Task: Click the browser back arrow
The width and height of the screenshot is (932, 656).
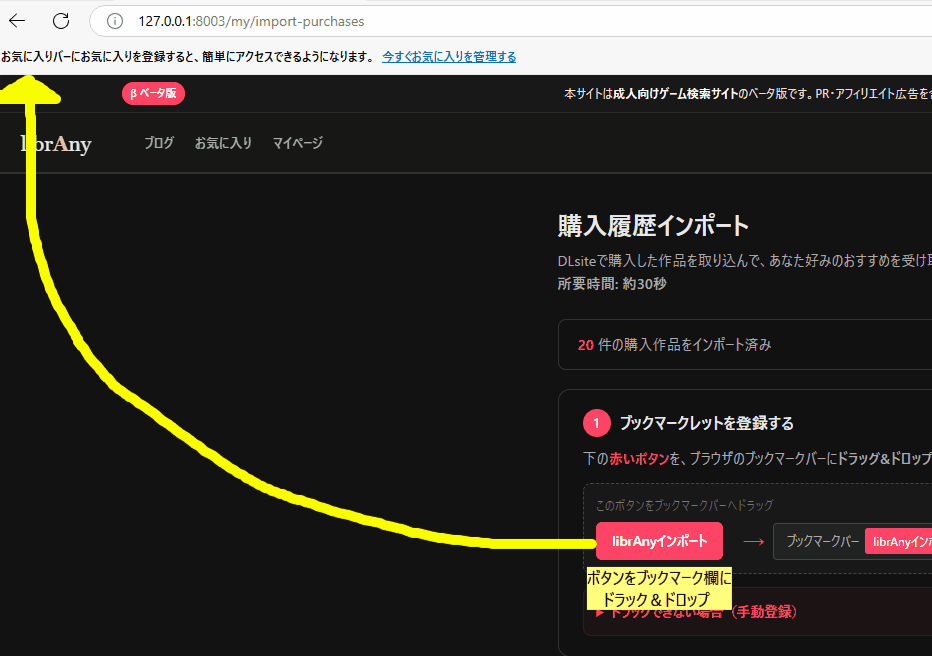Action: 17,21
